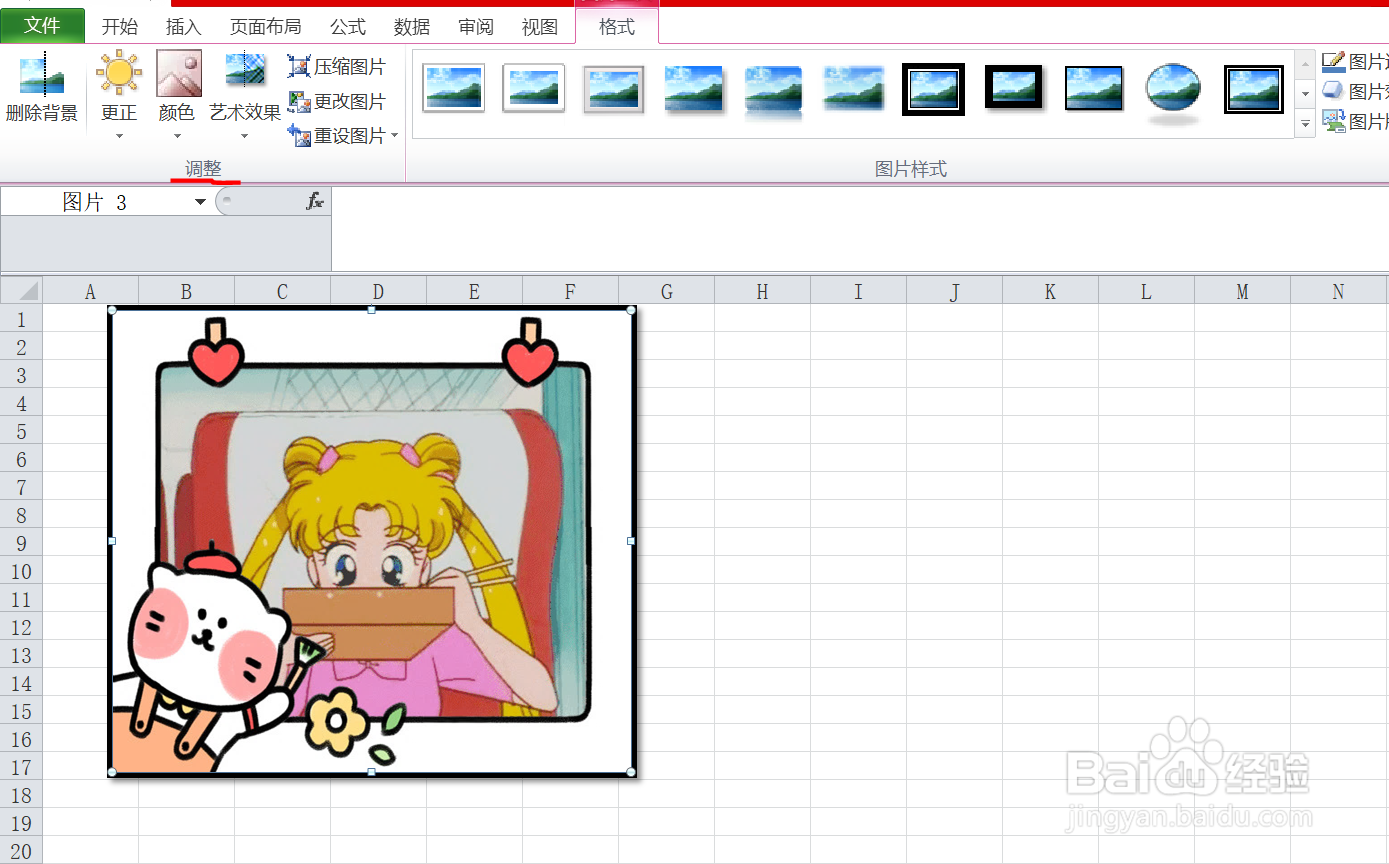Apply the oval picture style

click(x=1173, y=88)
